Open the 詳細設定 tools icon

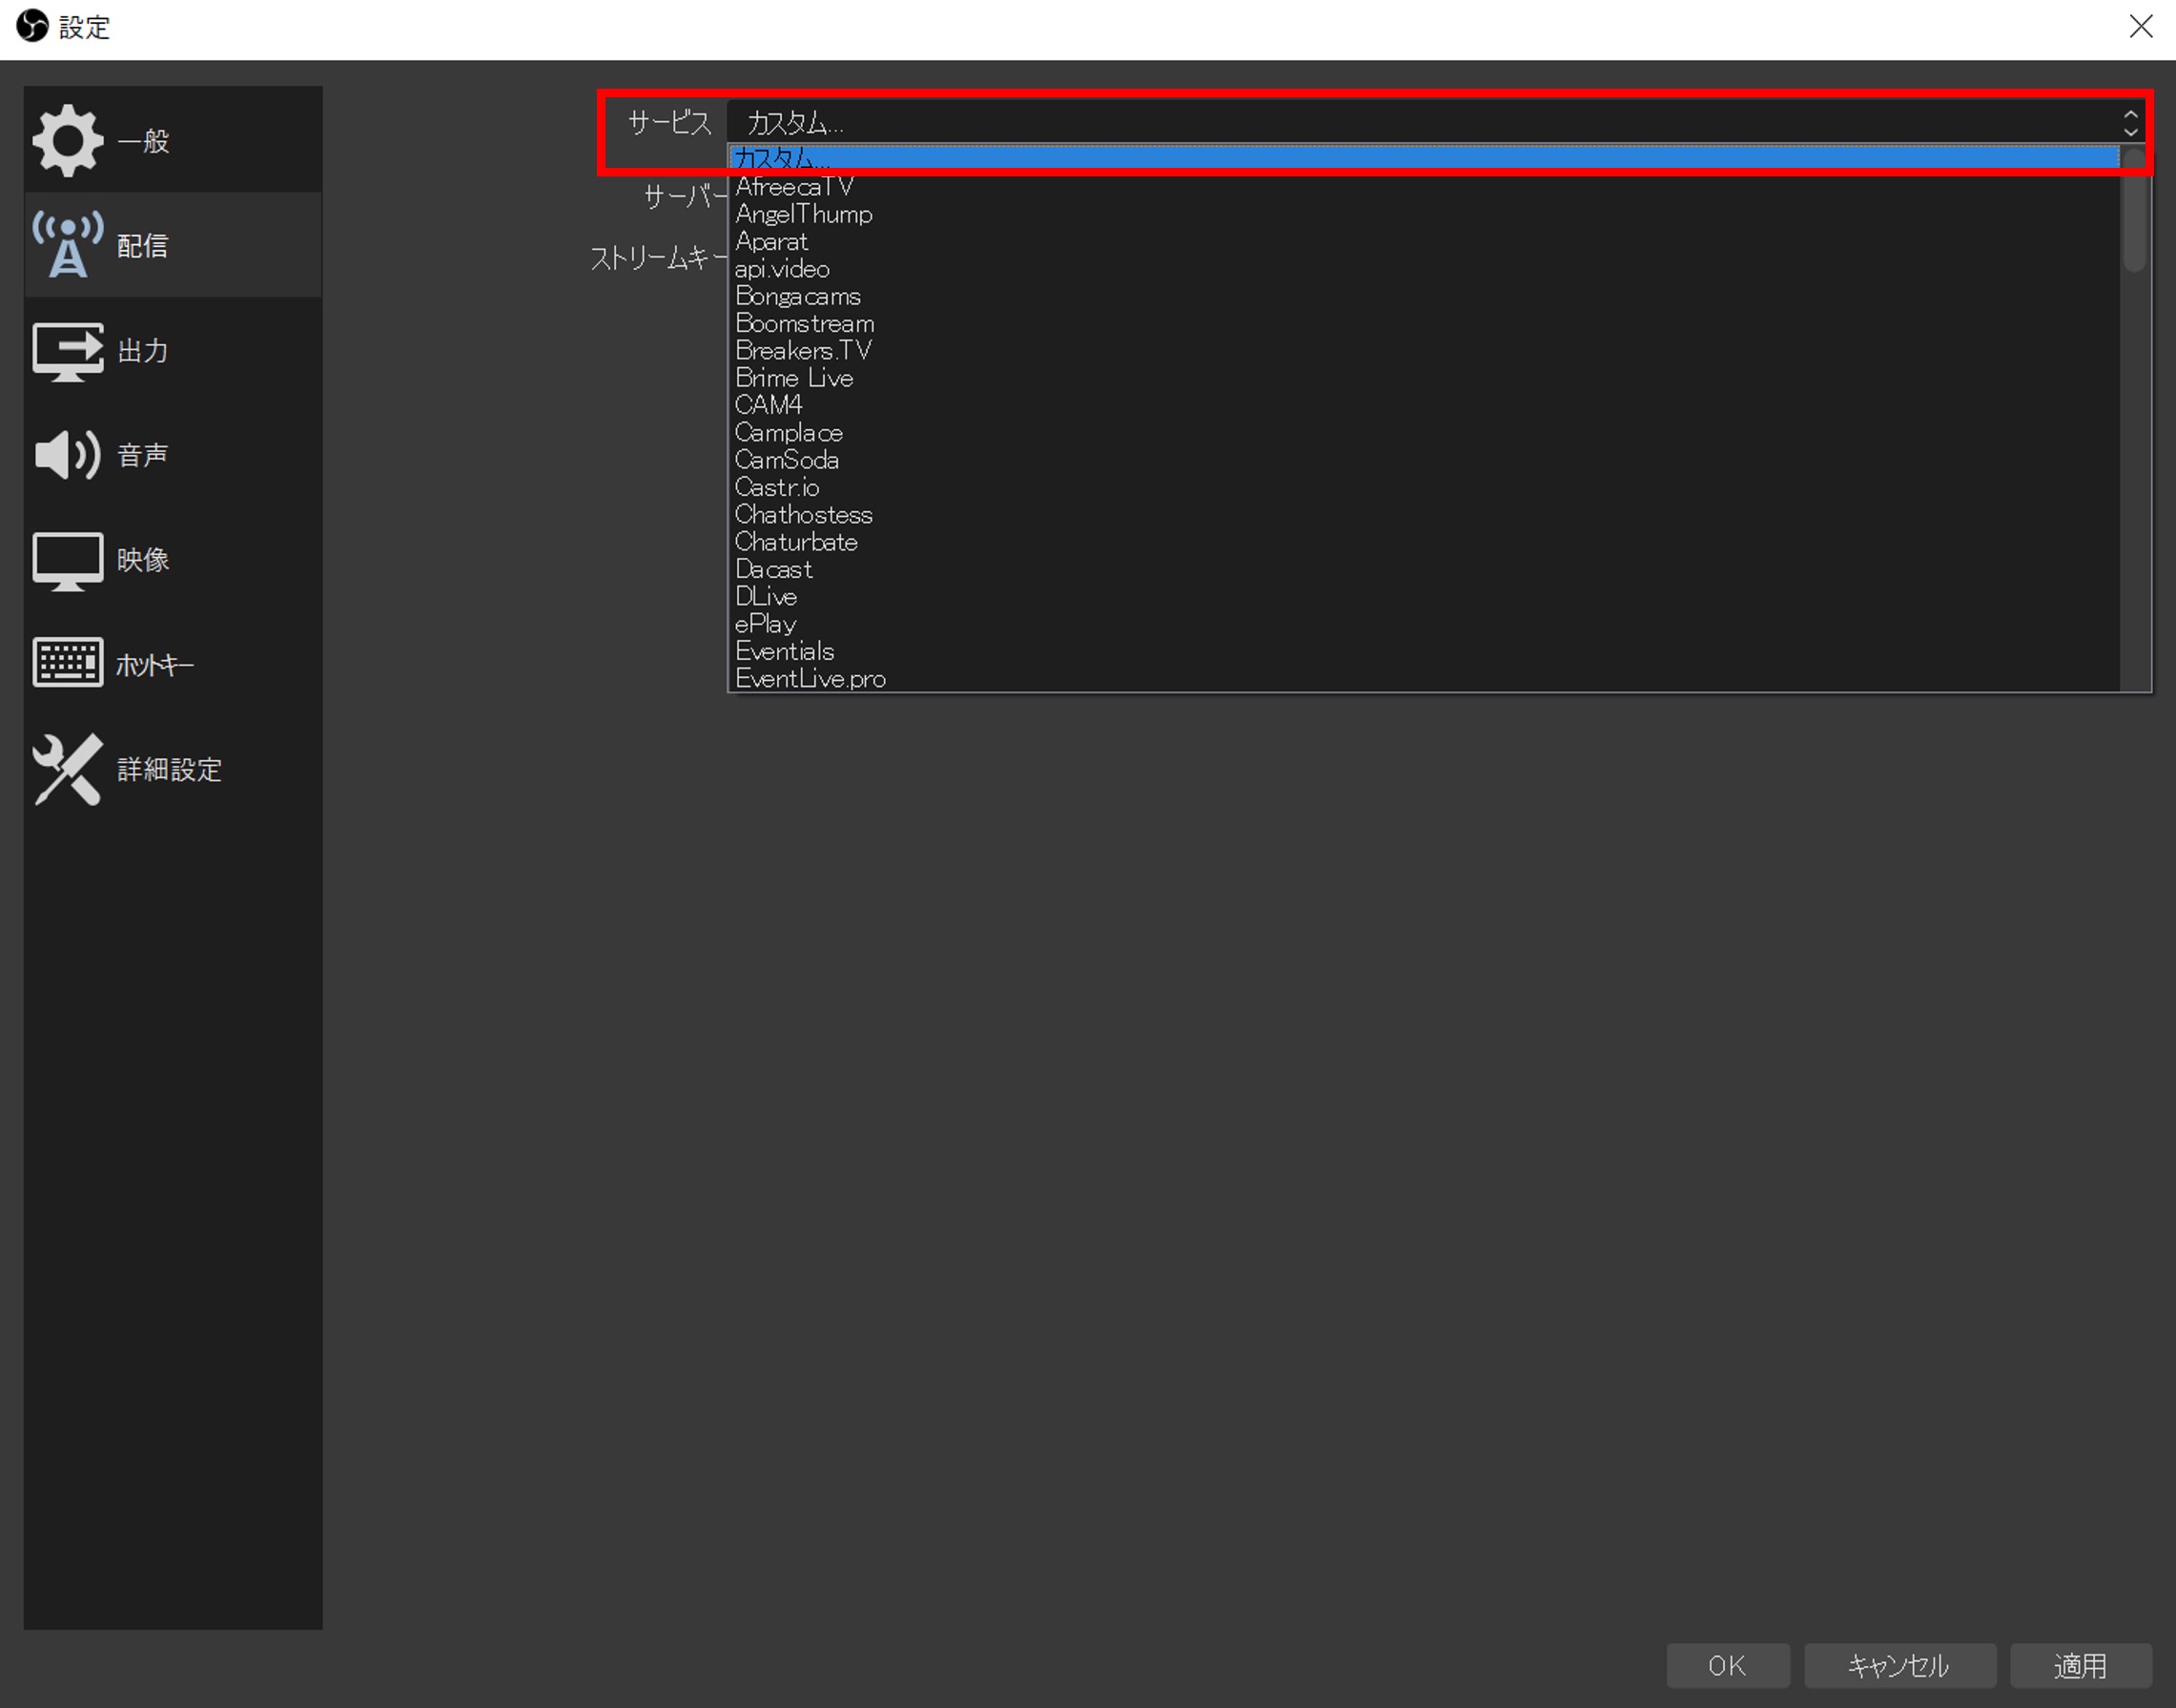tap(67, 769)
